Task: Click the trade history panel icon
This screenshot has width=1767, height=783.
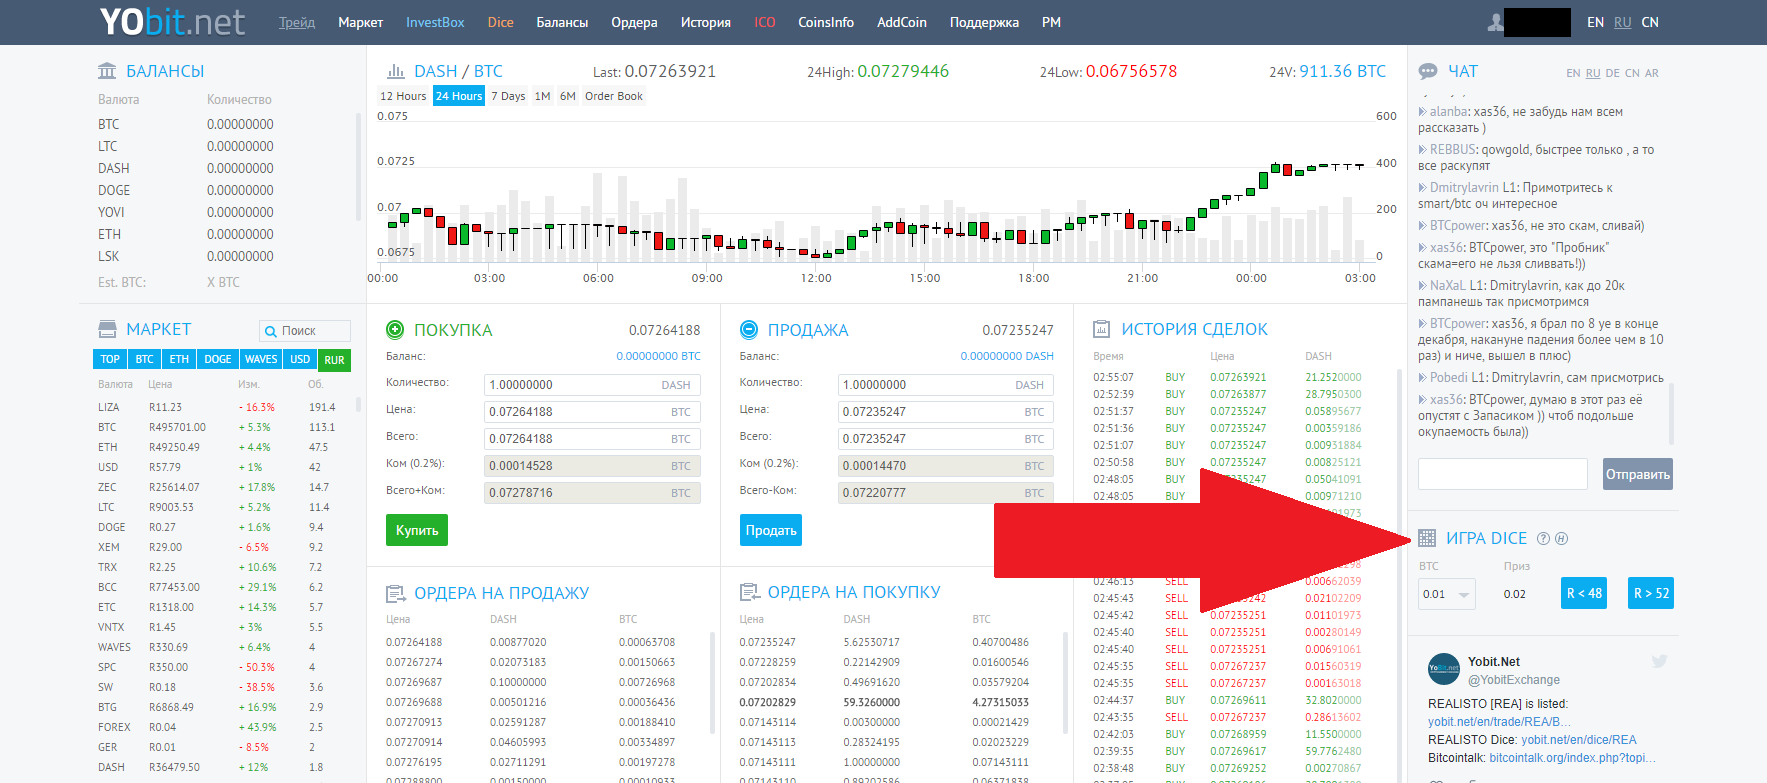Action: pos(1102,329)
